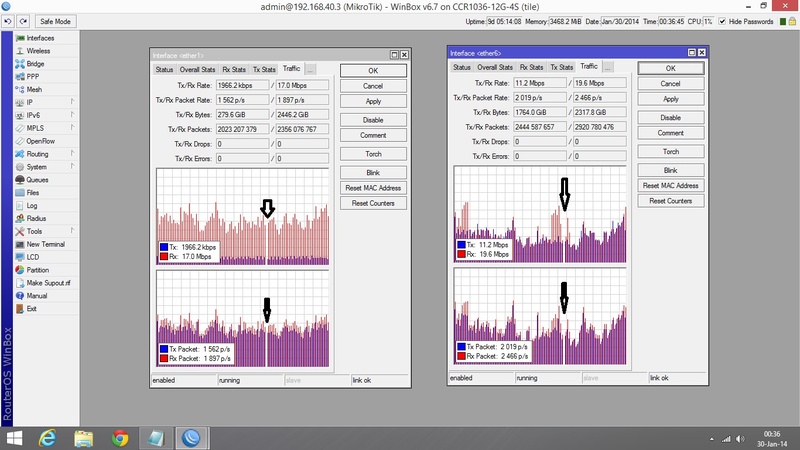Open Chrome from the taskbar
This screenshot has height=450, width=800.
click(120, 438)
